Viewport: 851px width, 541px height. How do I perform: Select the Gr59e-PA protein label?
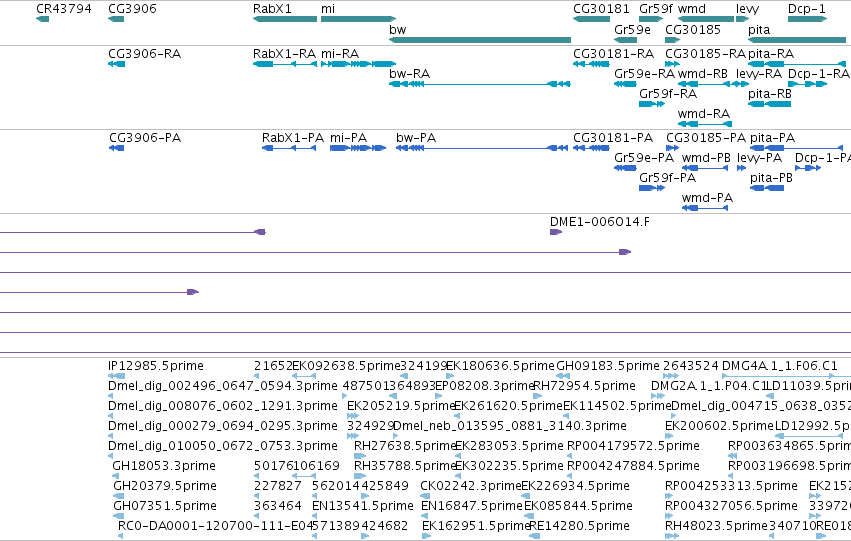tap(644, 158)
